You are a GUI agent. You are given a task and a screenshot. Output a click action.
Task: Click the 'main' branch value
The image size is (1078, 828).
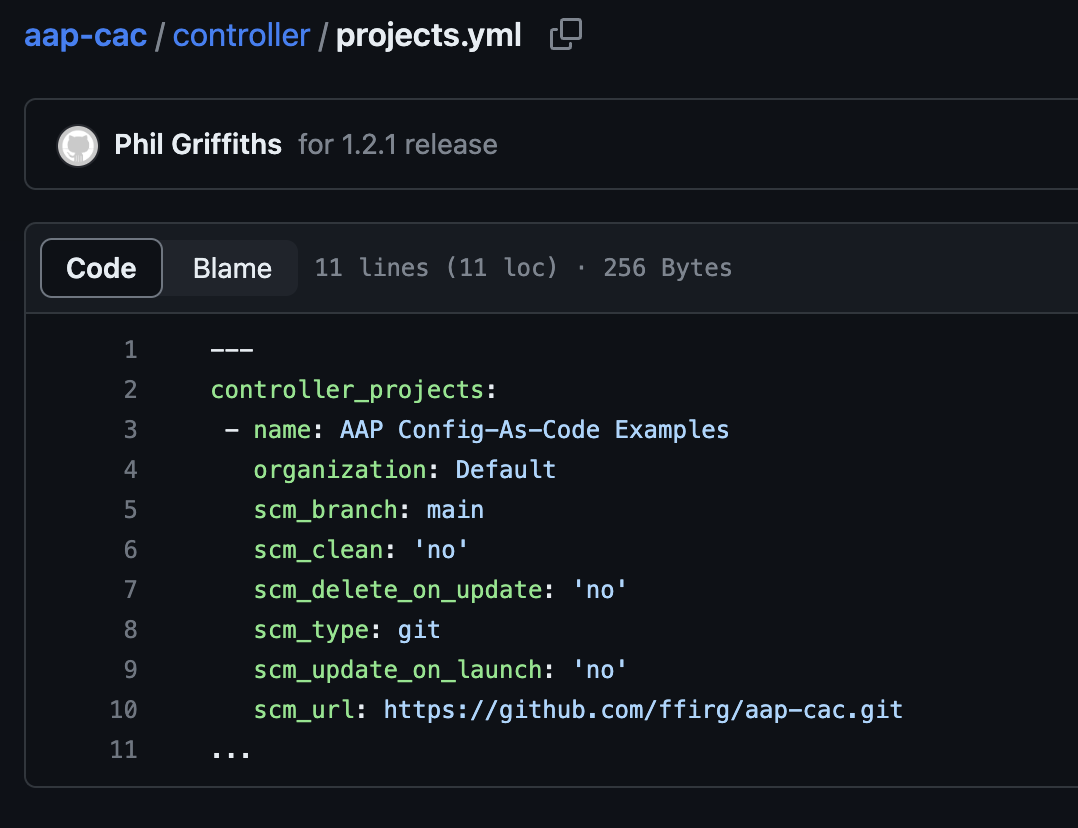pyautogui.click(x=455, y=510)
